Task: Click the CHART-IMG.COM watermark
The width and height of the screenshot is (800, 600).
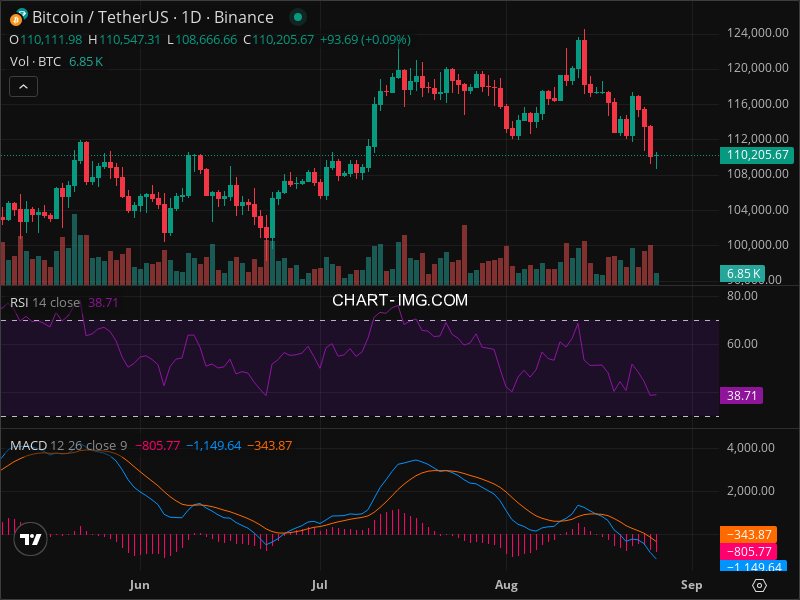Action: (x=400, y=299)
